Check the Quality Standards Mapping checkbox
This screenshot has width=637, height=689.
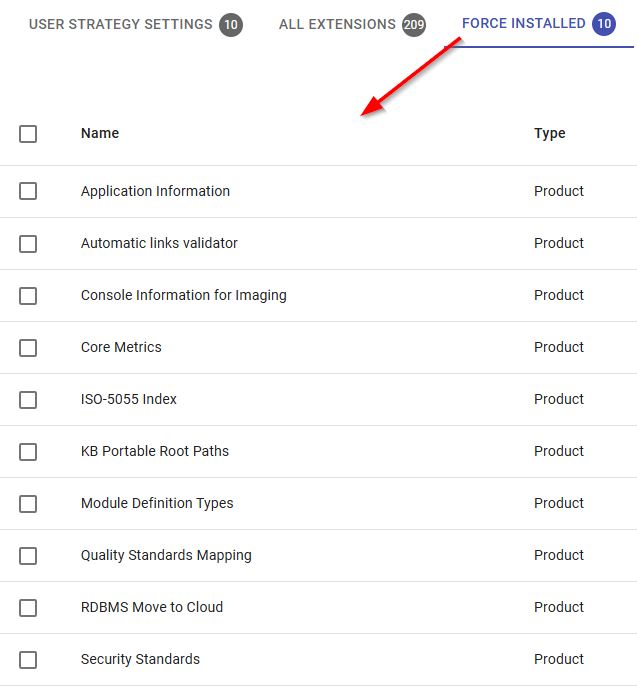pos(28,555)
